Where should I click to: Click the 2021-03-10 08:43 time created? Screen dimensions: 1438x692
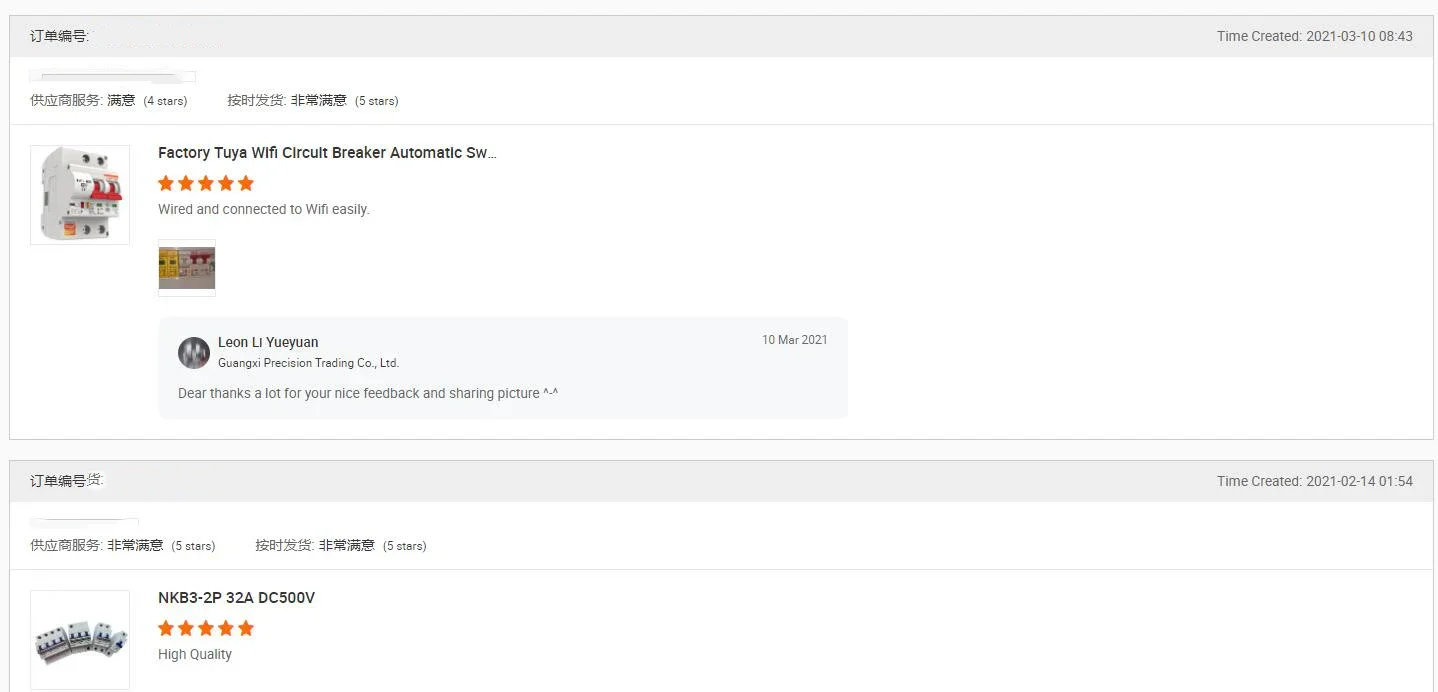coord(1314,36)
